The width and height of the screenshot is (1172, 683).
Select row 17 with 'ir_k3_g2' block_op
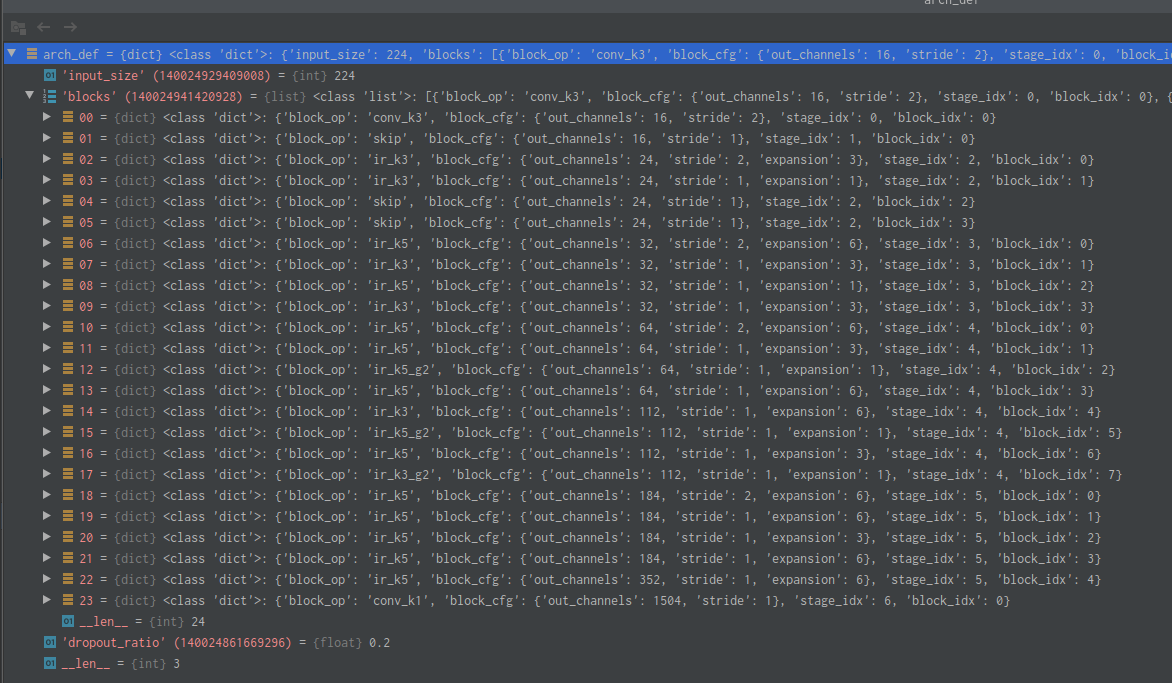click(587, 475)
